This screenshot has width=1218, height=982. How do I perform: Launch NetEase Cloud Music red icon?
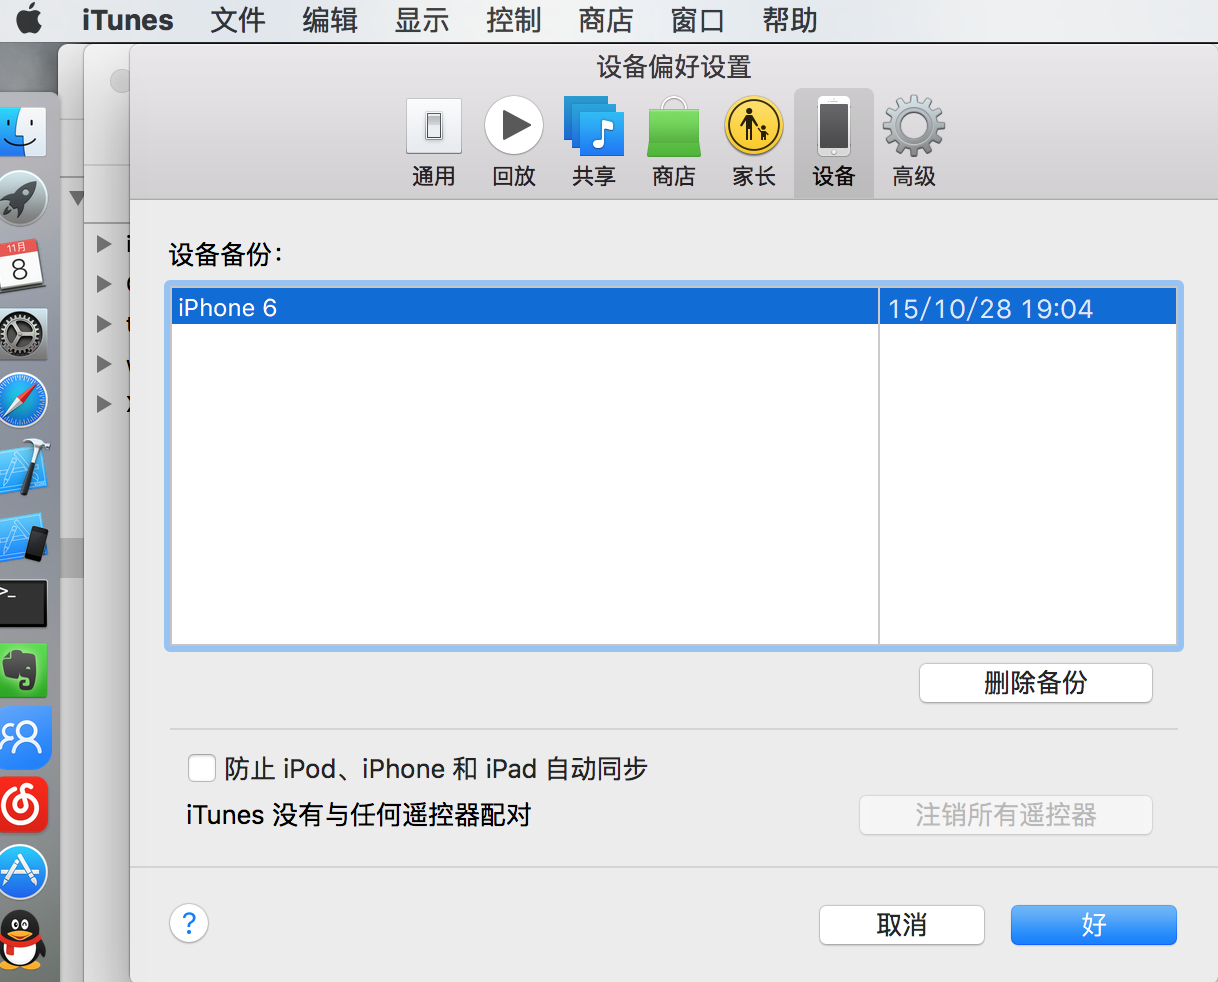(24, 805)
